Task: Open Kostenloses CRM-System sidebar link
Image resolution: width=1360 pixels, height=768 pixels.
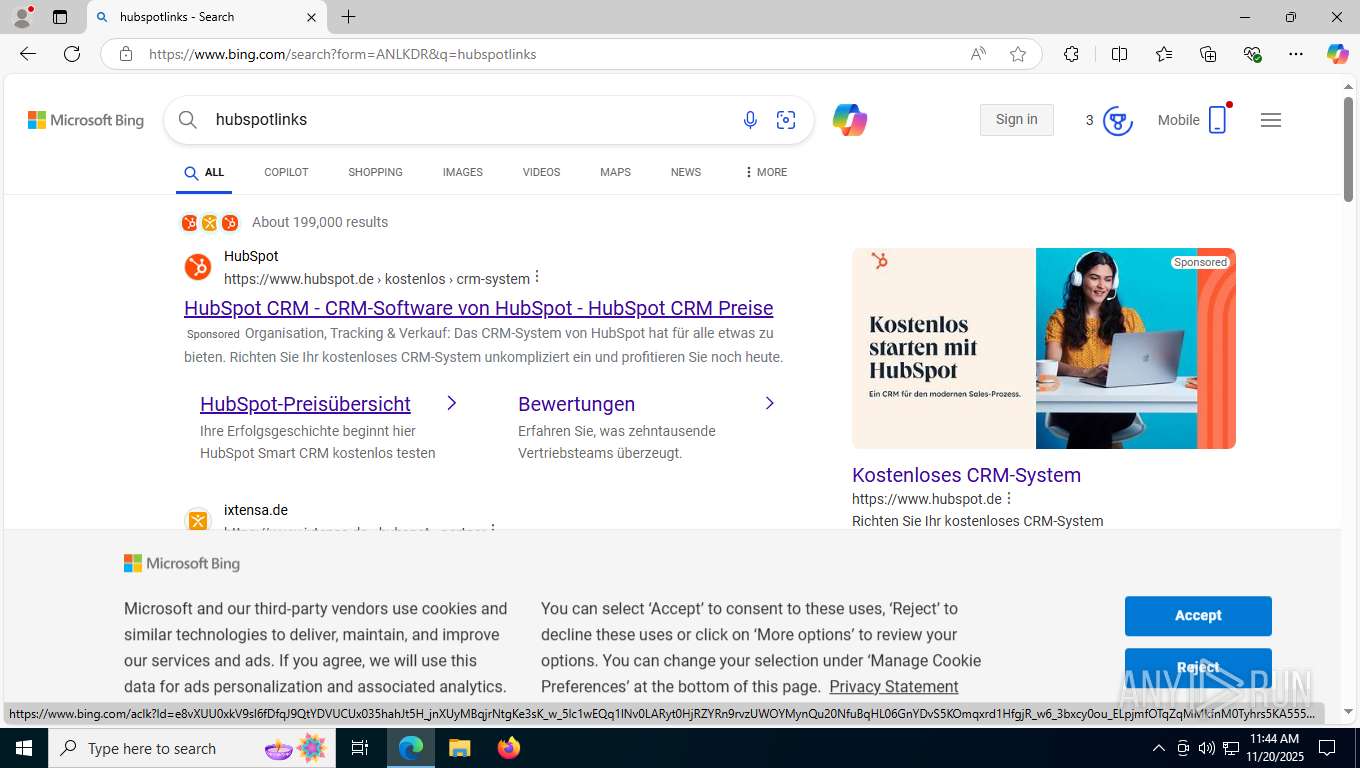Action: pyautogui.click(x=966, y=475)
